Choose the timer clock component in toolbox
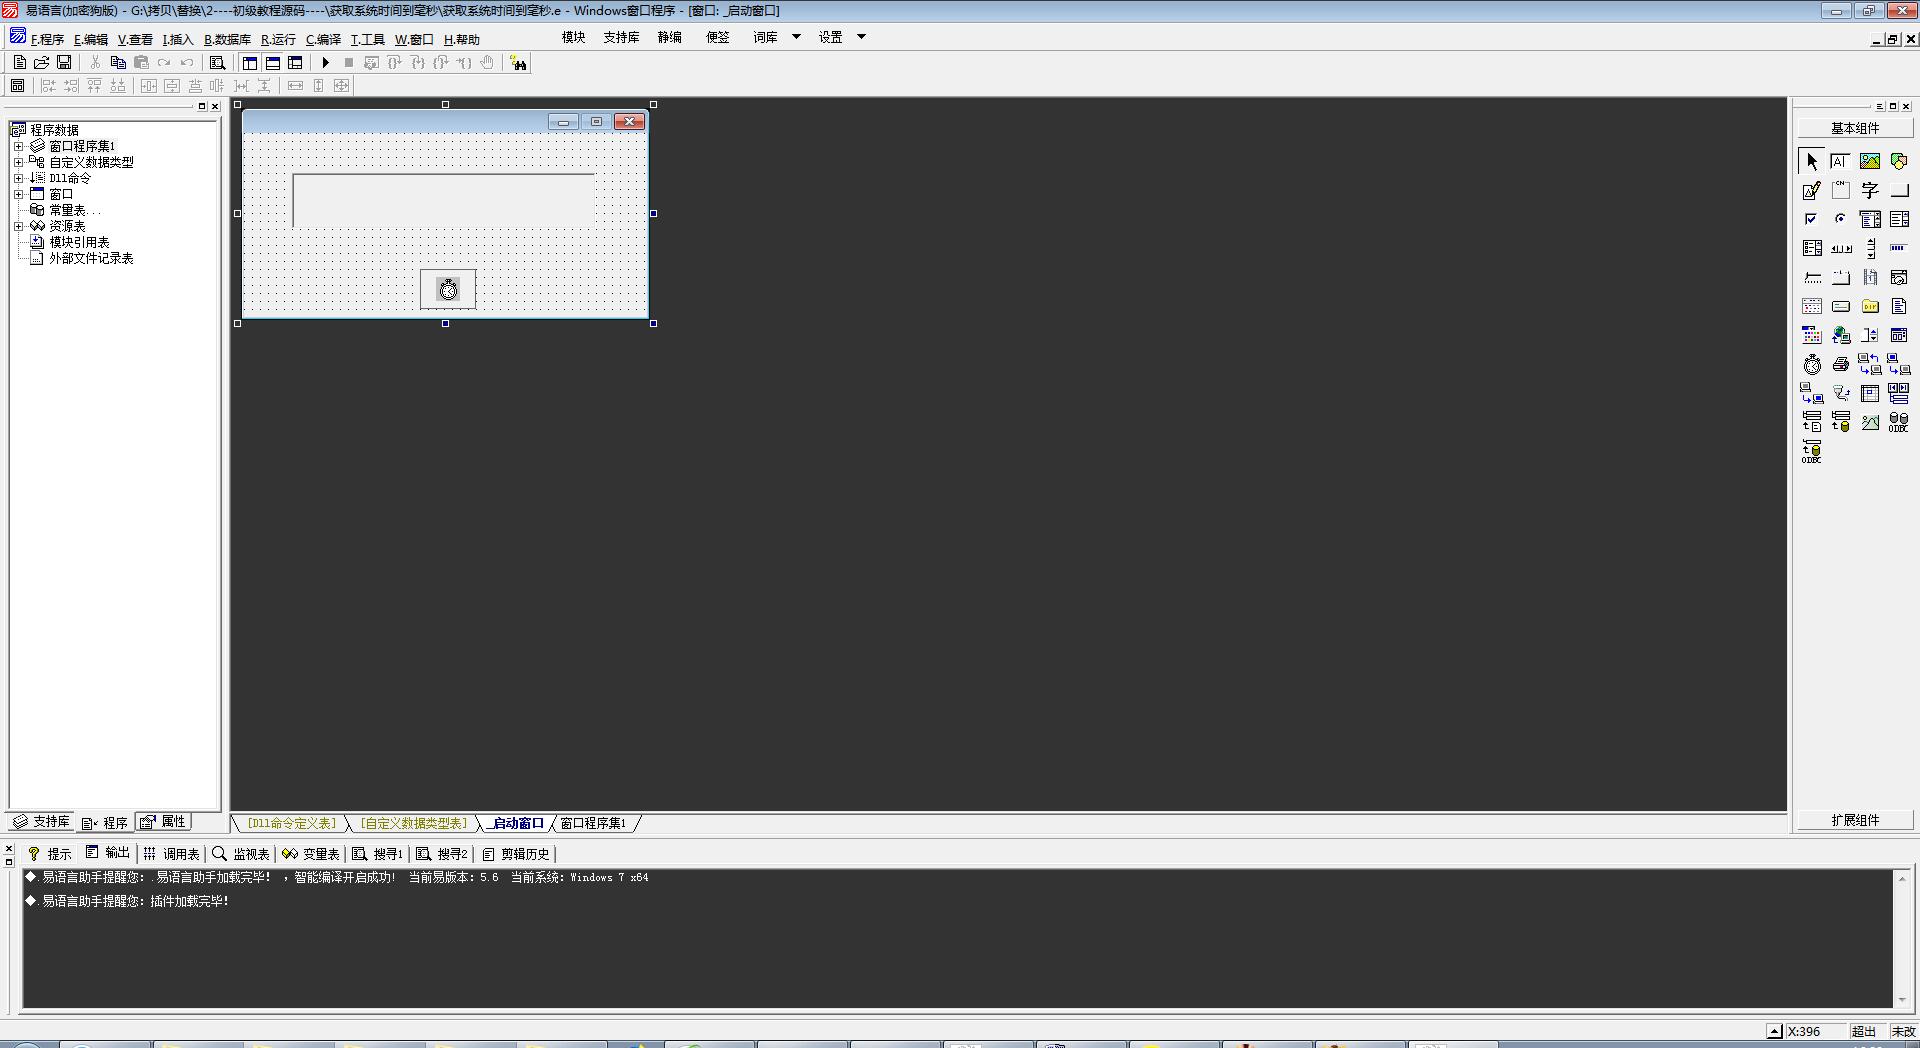The width and height of the screenshot is (1920, 1048). 1811,365
